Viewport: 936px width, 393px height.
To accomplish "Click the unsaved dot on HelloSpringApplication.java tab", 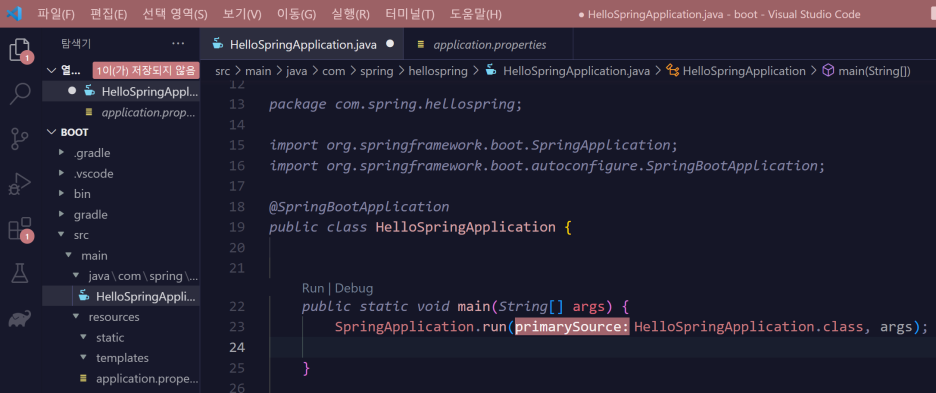I will tap(390, 44).
